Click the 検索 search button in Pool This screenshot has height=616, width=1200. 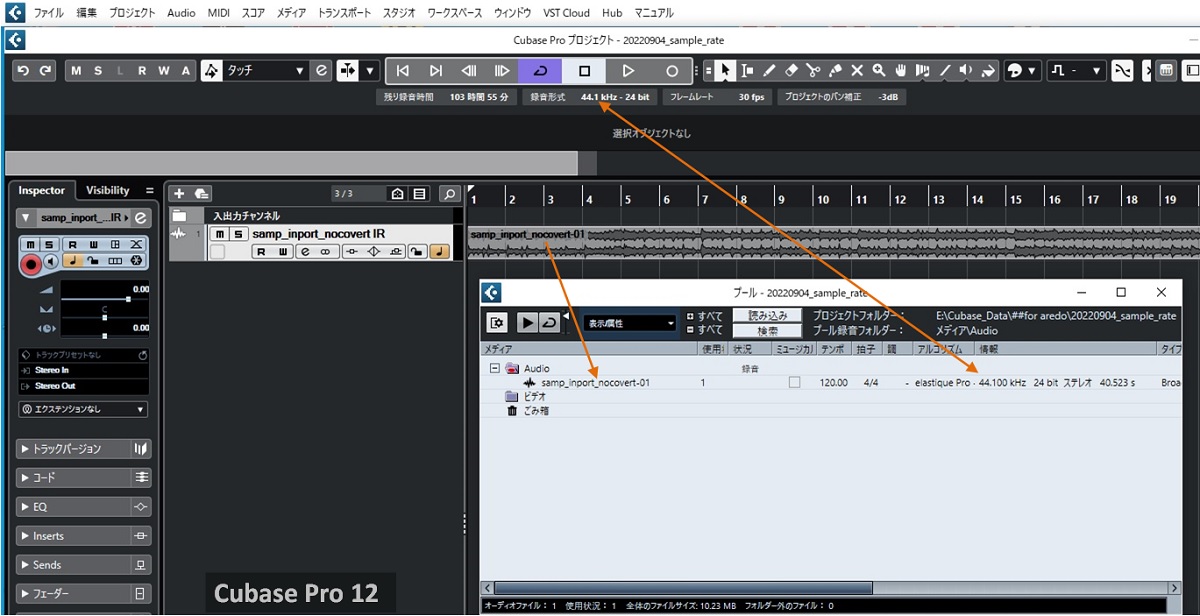point(768,331)
